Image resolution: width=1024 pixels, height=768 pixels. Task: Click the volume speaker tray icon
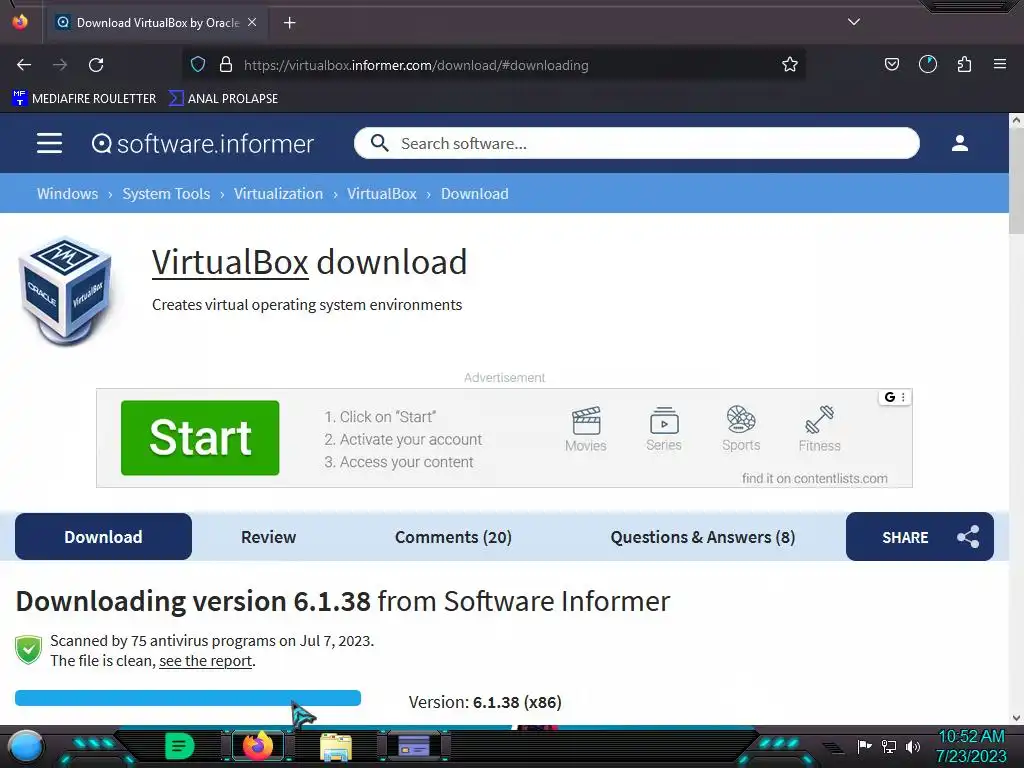pos(913,746)
